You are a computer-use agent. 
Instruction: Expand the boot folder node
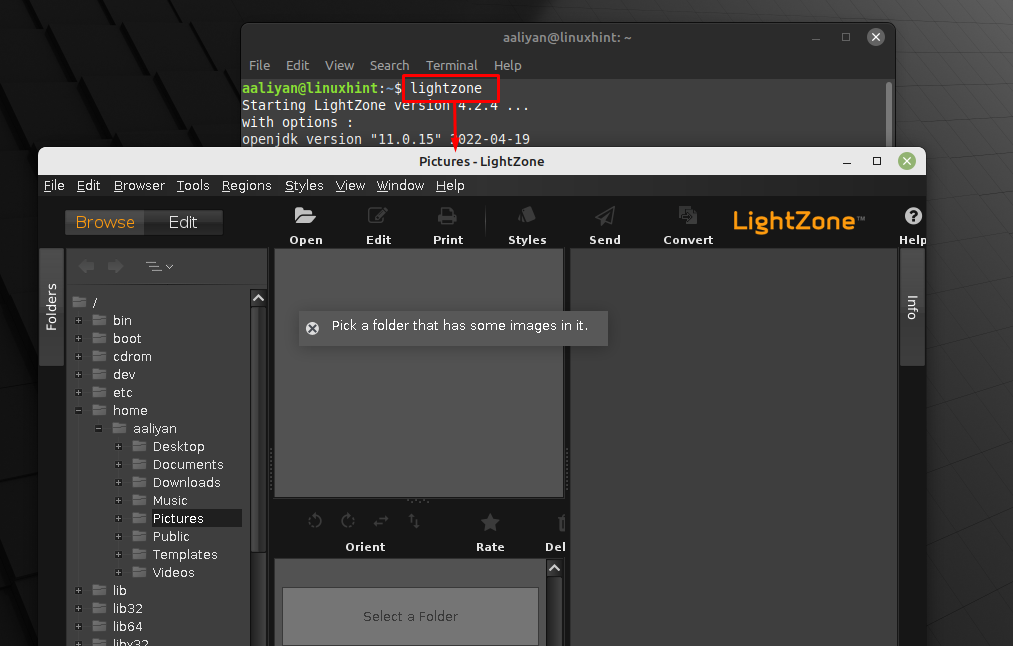coord(79,339)
